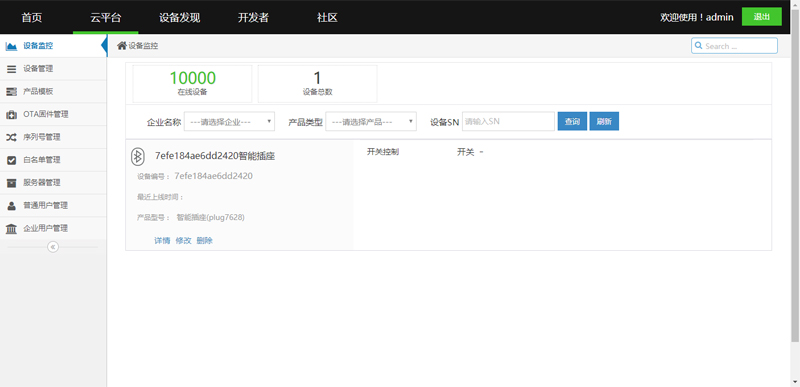
Task: Click the checkmark icon beside 白名单管理
Action: [x=11, y=160]
